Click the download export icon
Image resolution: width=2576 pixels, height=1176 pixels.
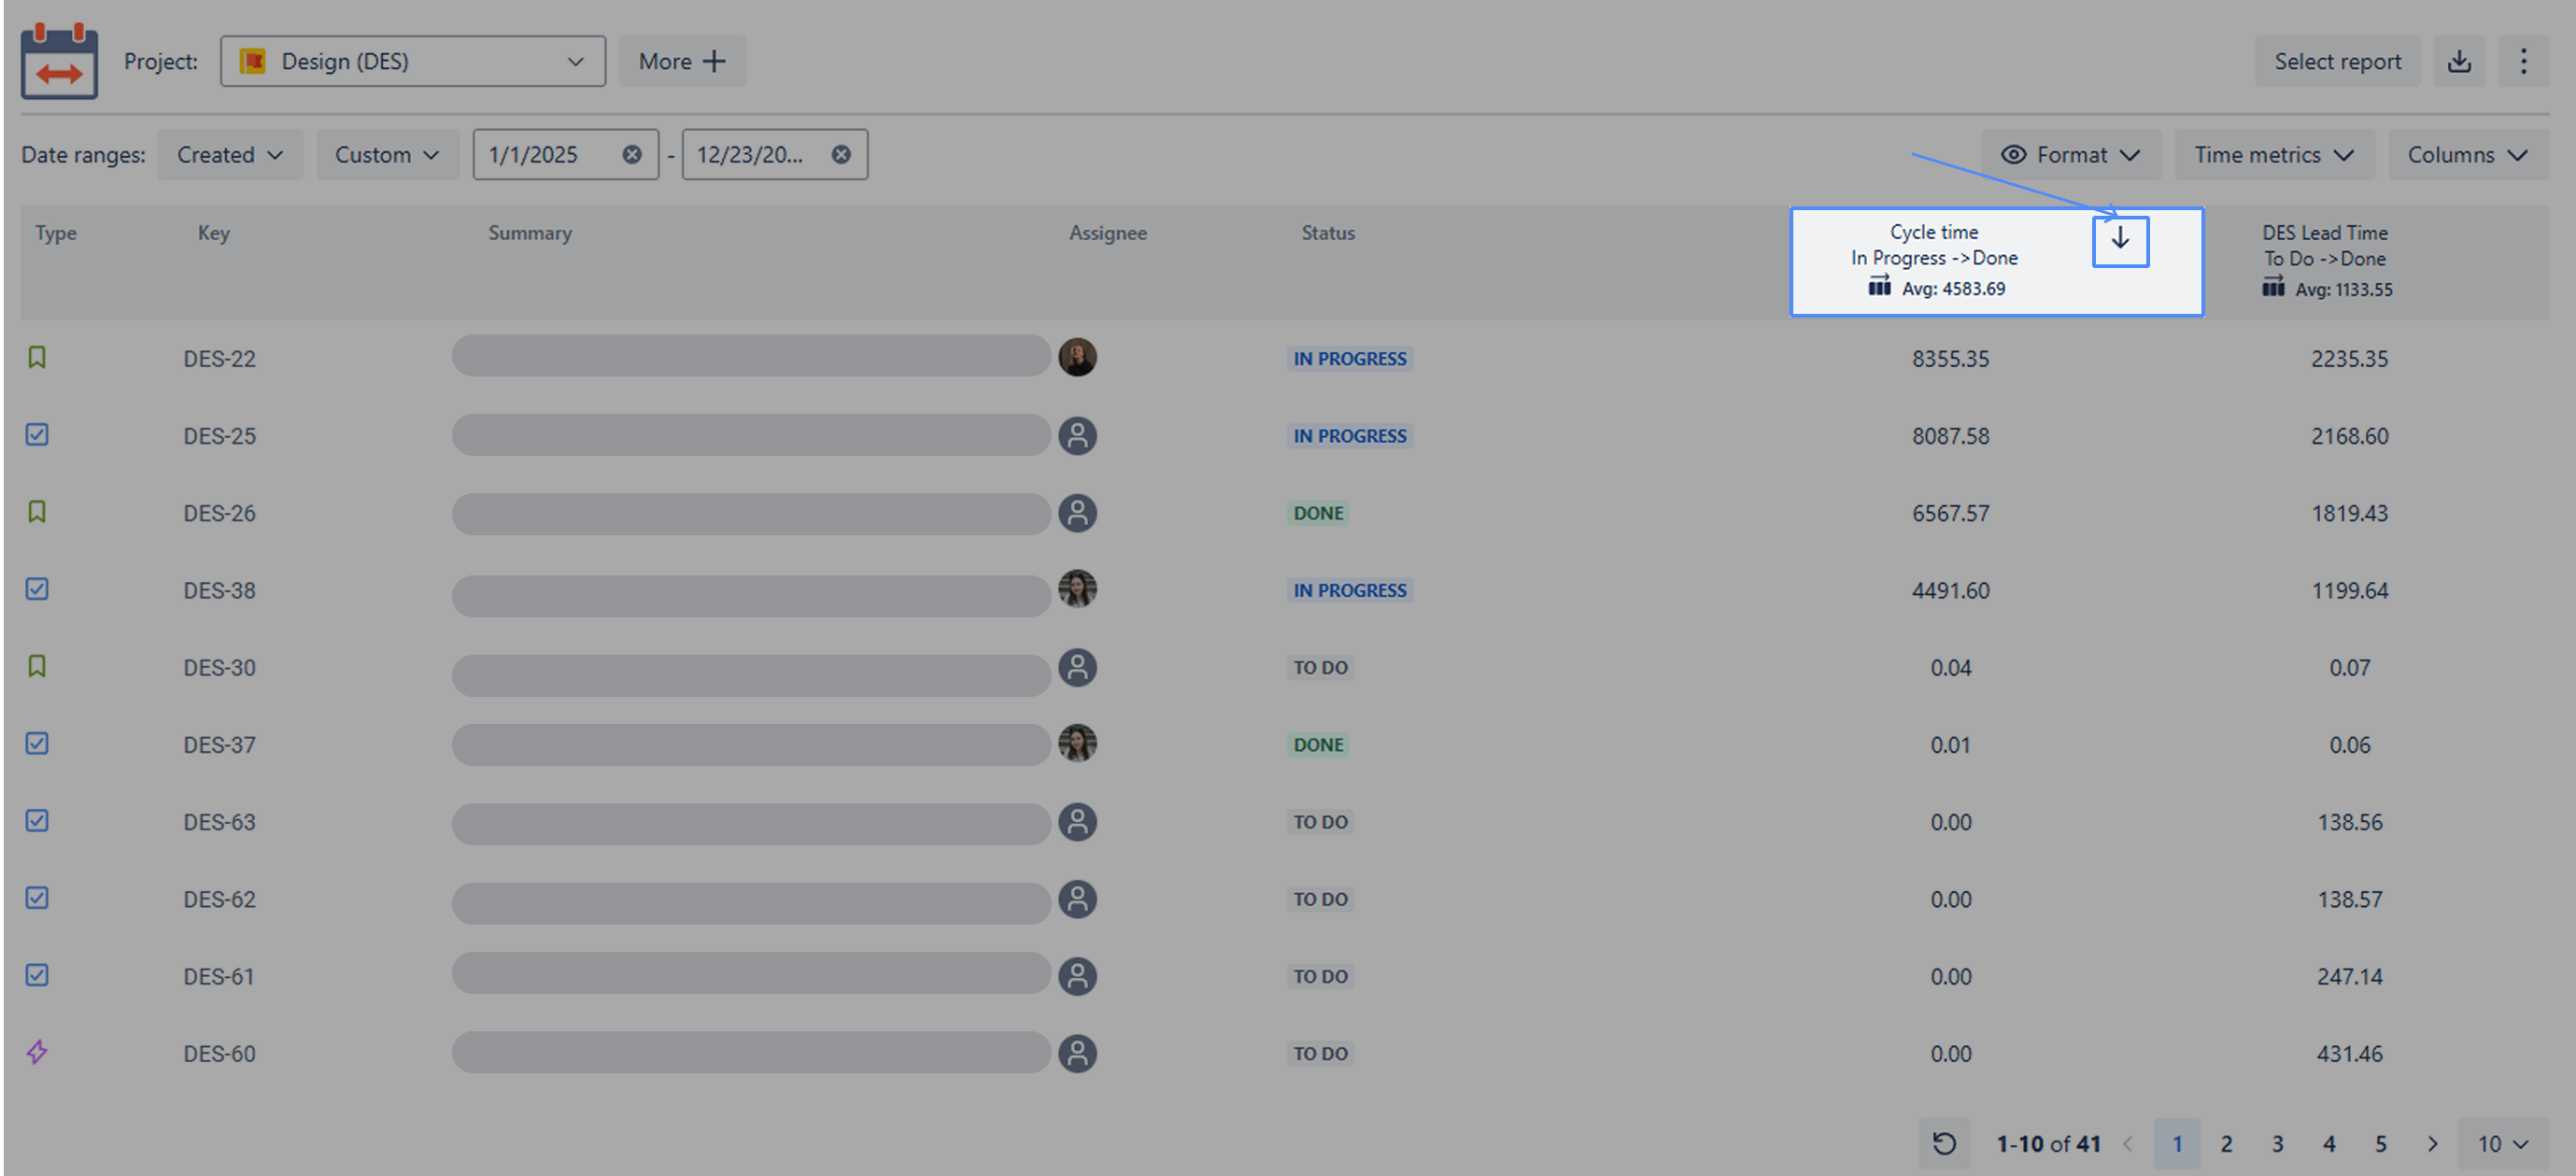(x=2459, y=62)
